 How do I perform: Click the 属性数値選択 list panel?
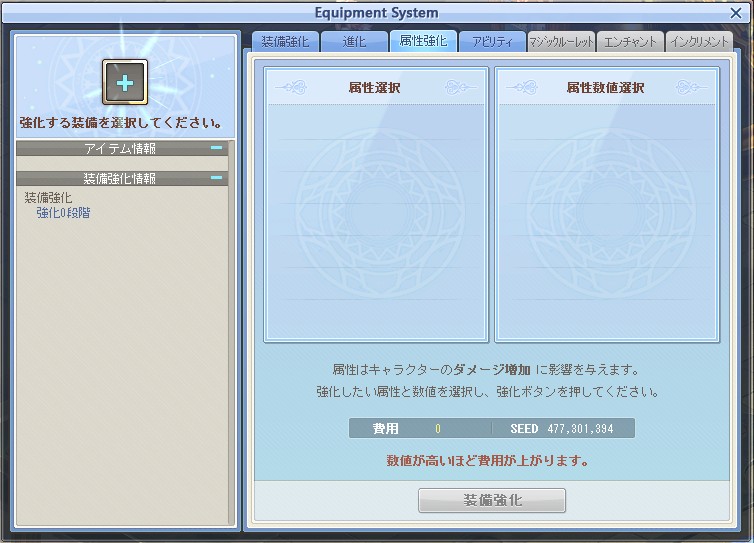tap(607, 204)
